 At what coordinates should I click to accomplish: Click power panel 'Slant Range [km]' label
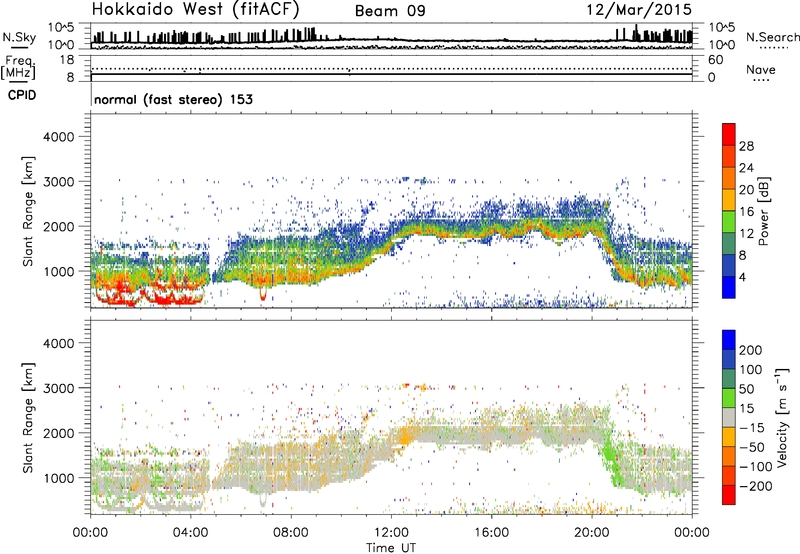point(28,211)
